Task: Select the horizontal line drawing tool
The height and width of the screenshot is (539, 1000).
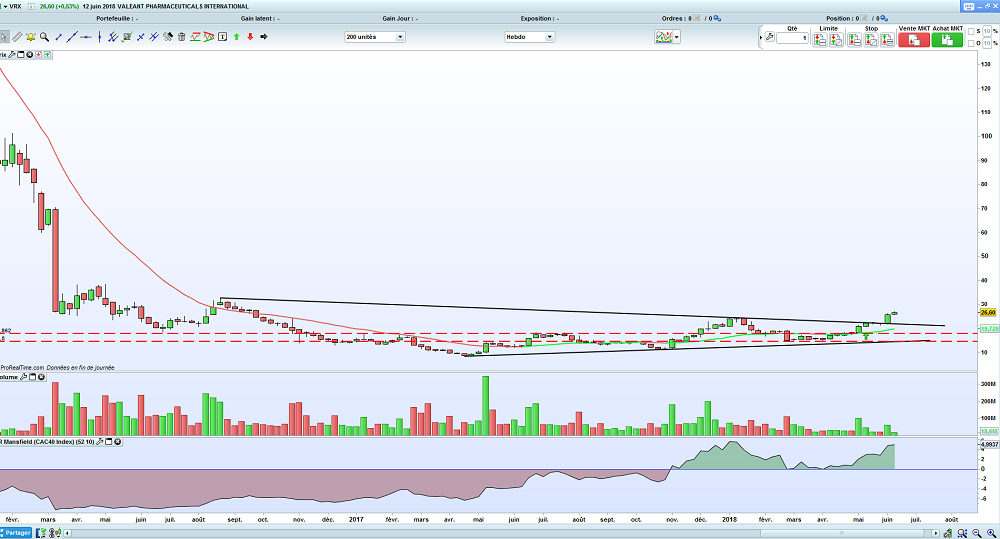Action: [x=85, y=37]
